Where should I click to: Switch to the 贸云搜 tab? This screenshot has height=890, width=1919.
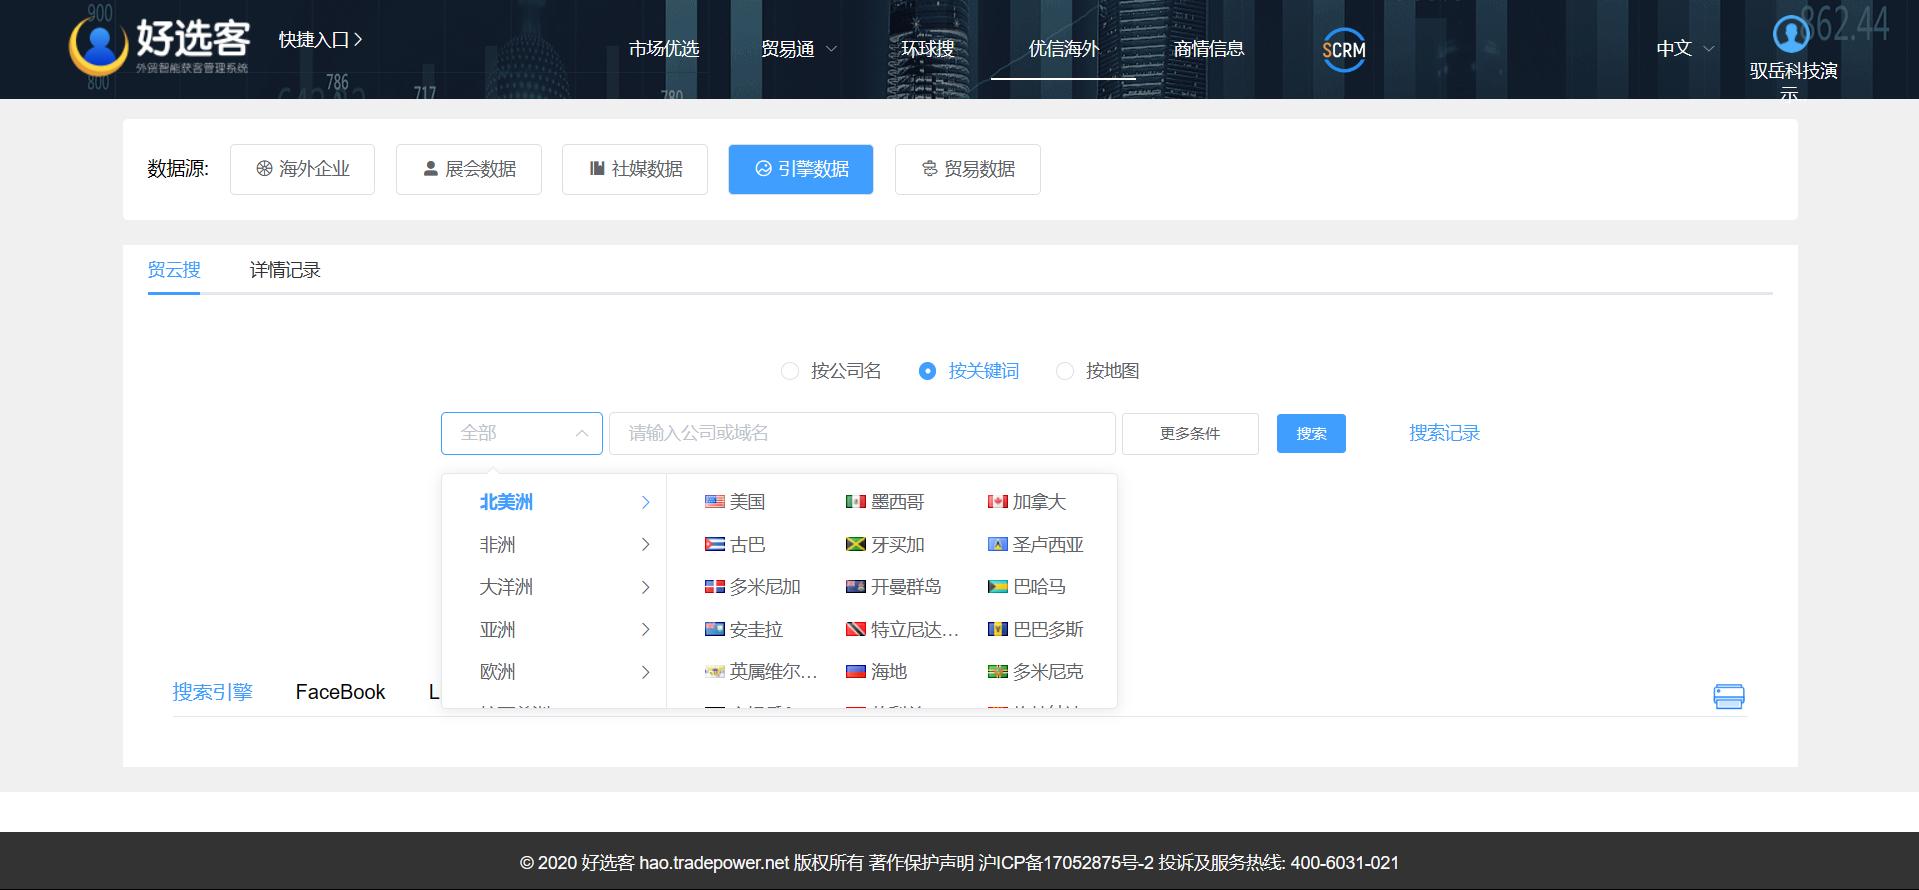[x=174, y=270]
